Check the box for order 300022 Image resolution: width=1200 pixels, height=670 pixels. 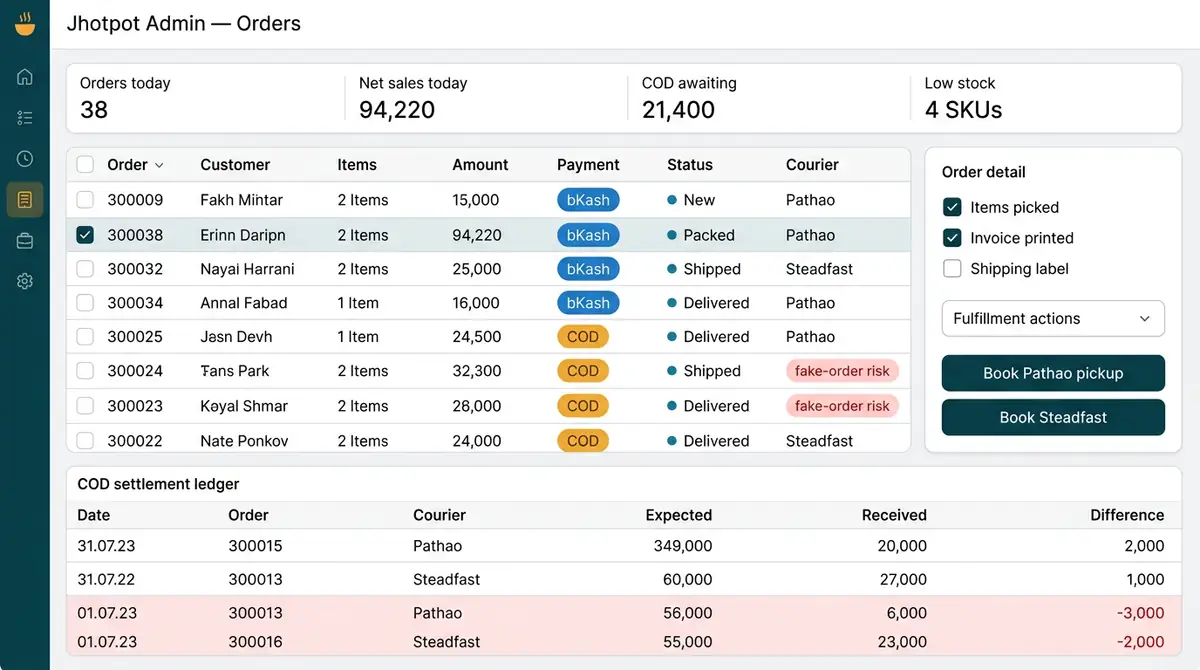[x=85, y=441]
